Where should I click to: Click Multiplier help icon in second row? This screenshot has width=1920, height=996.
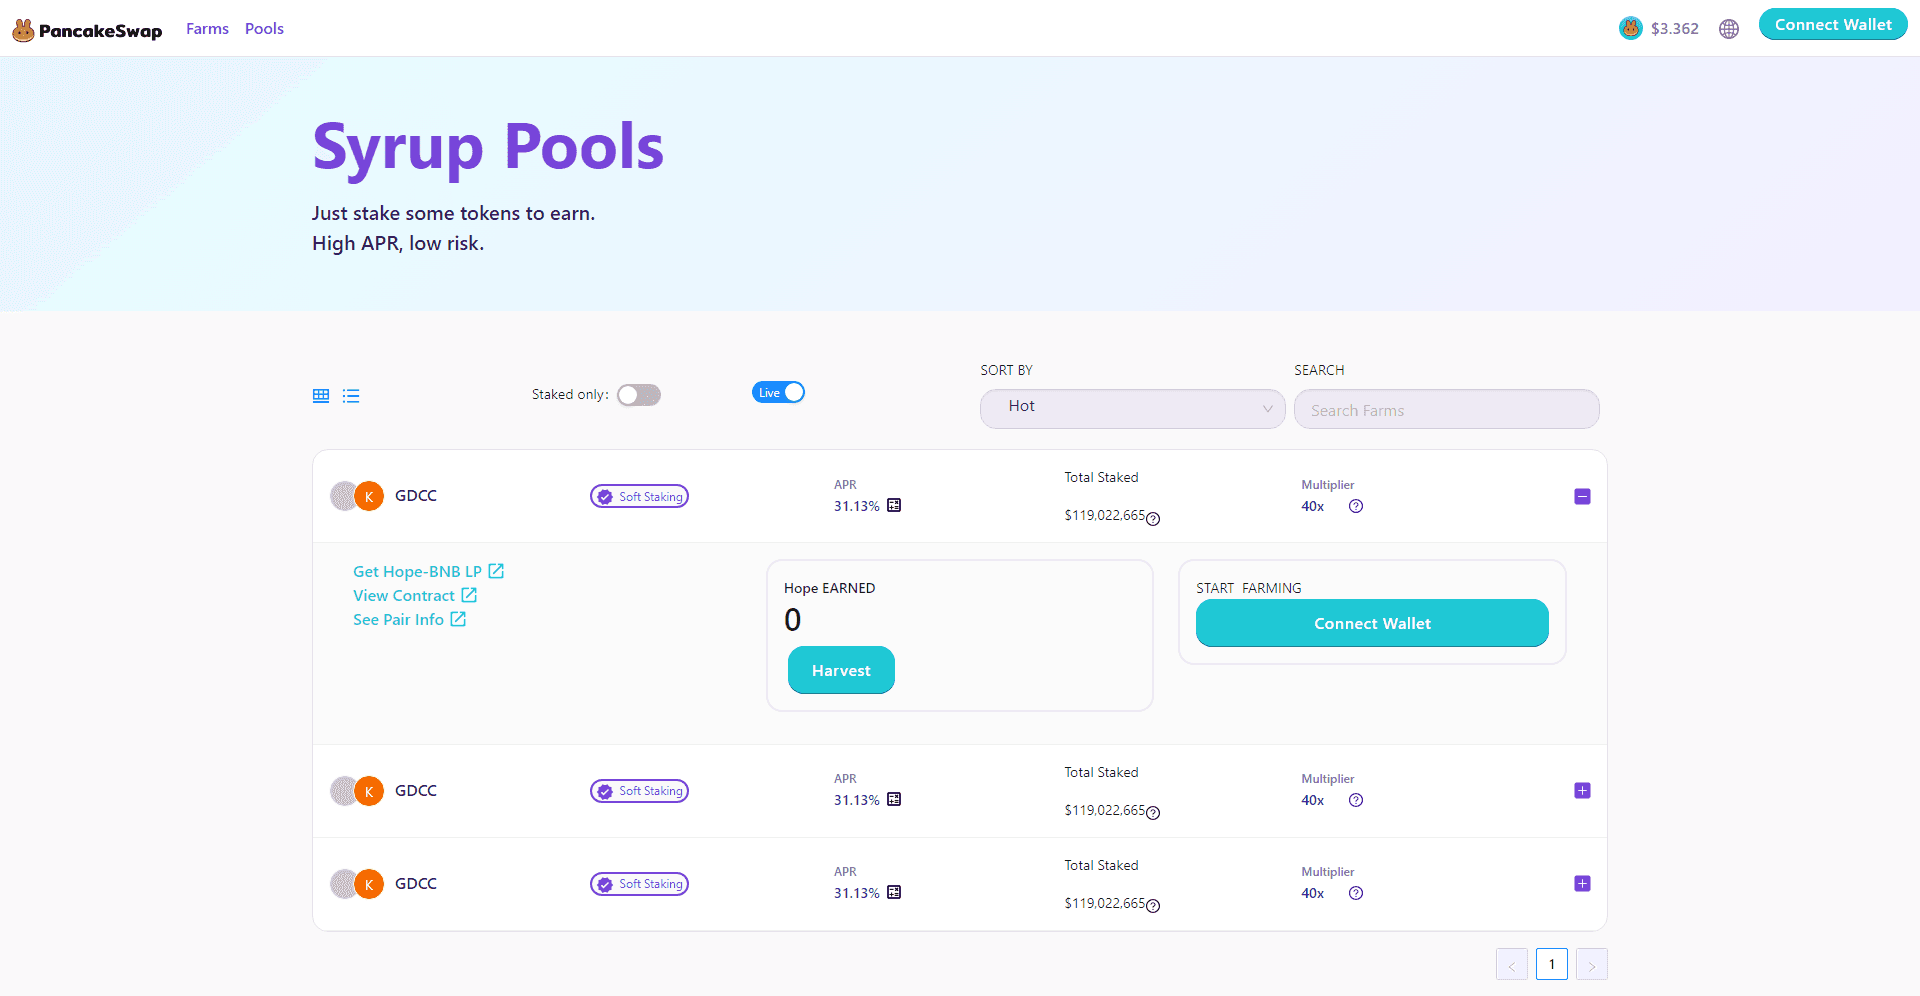point(1356,800)
